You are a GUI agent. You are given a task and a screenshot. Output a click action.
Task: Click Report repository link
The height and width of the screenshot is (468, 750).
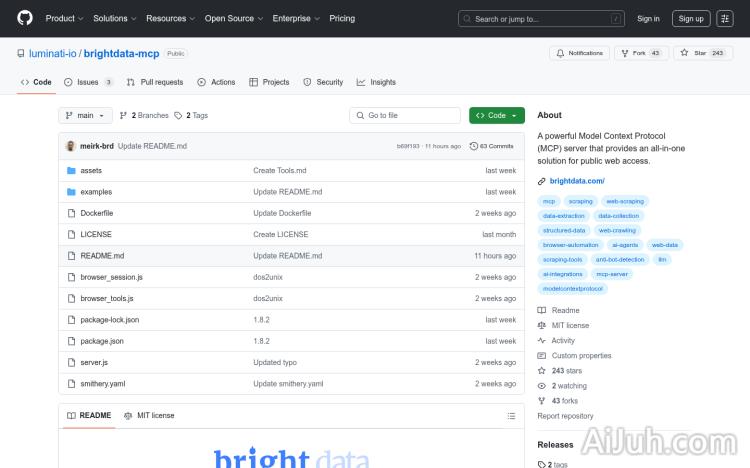(565, 416)
